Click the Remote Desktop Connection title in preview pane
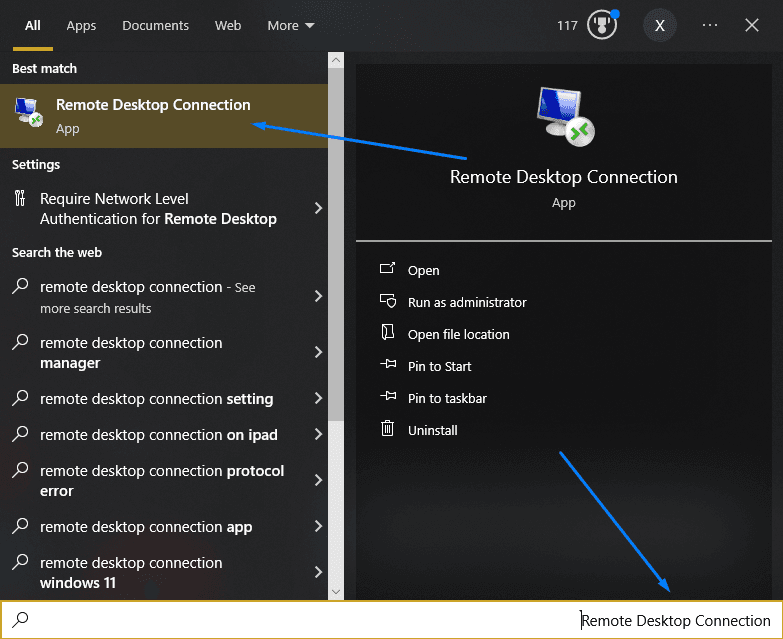 click(x=564, y=177)
